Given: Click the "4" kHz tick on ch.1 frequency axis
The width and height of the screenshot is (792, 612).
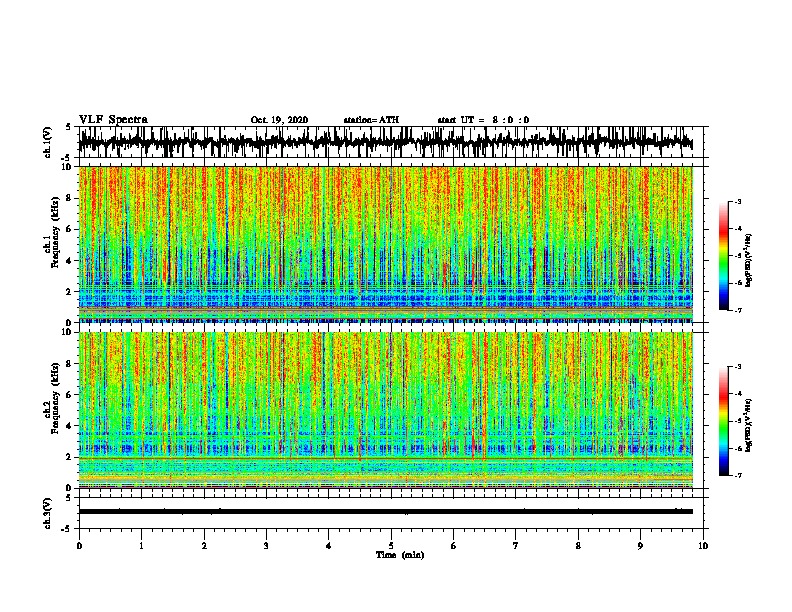Looking at the screenshot, I should [70, 261].
